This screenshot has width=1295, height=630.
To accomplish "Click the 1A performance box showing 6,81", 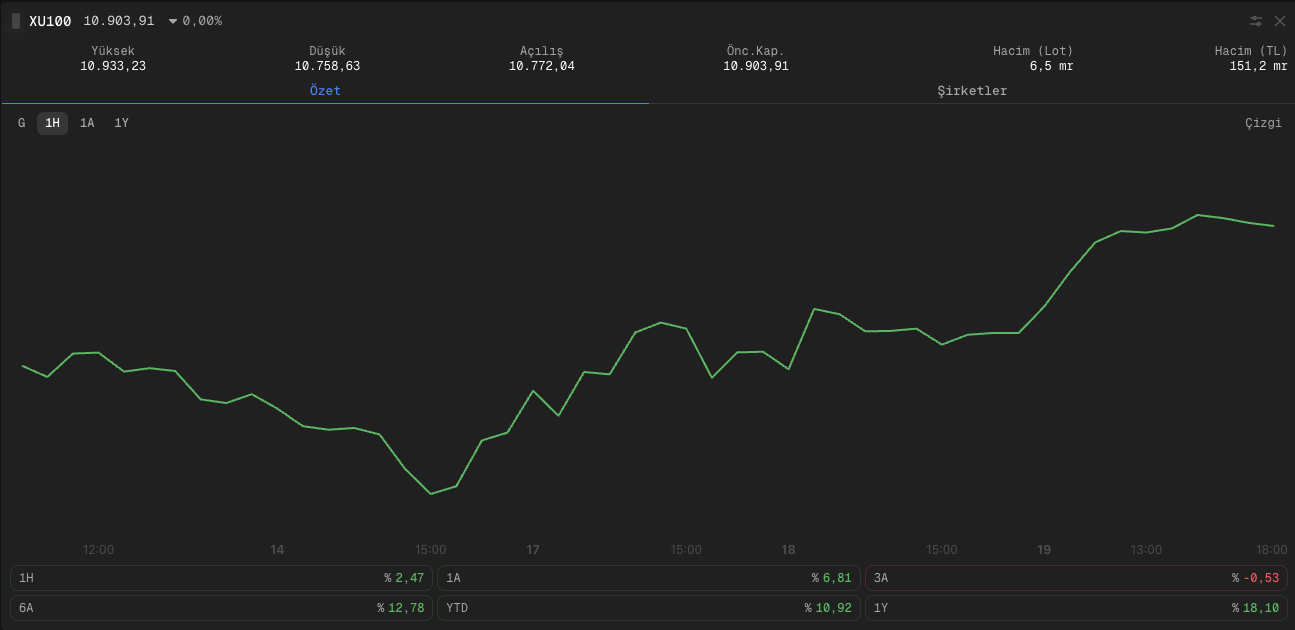I will coord(648,578).
